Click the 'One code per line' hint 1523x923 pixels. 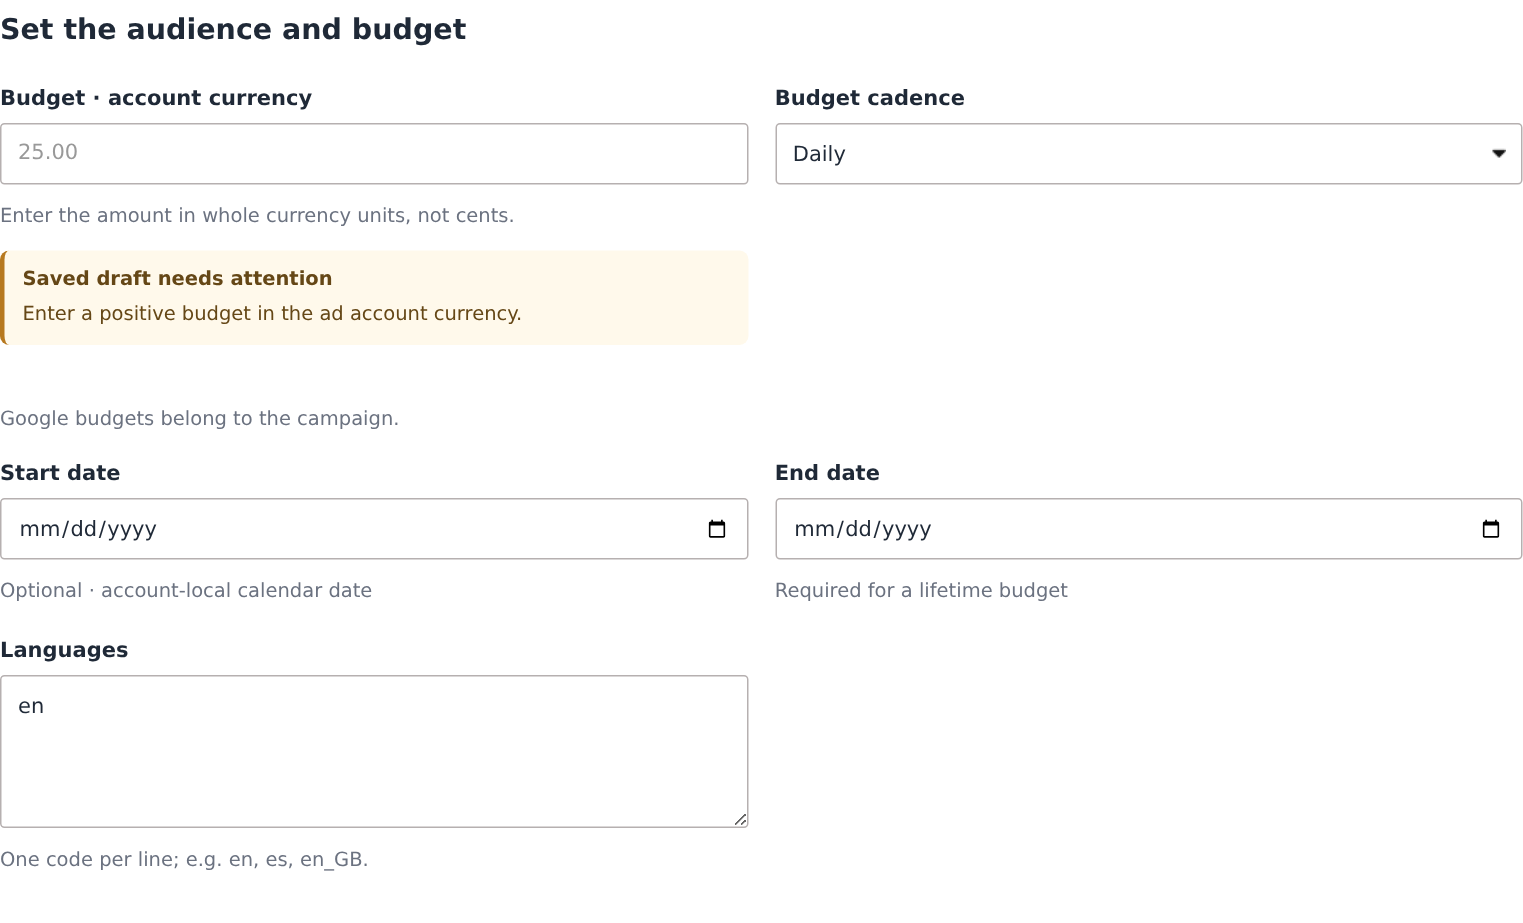point(184,860)
